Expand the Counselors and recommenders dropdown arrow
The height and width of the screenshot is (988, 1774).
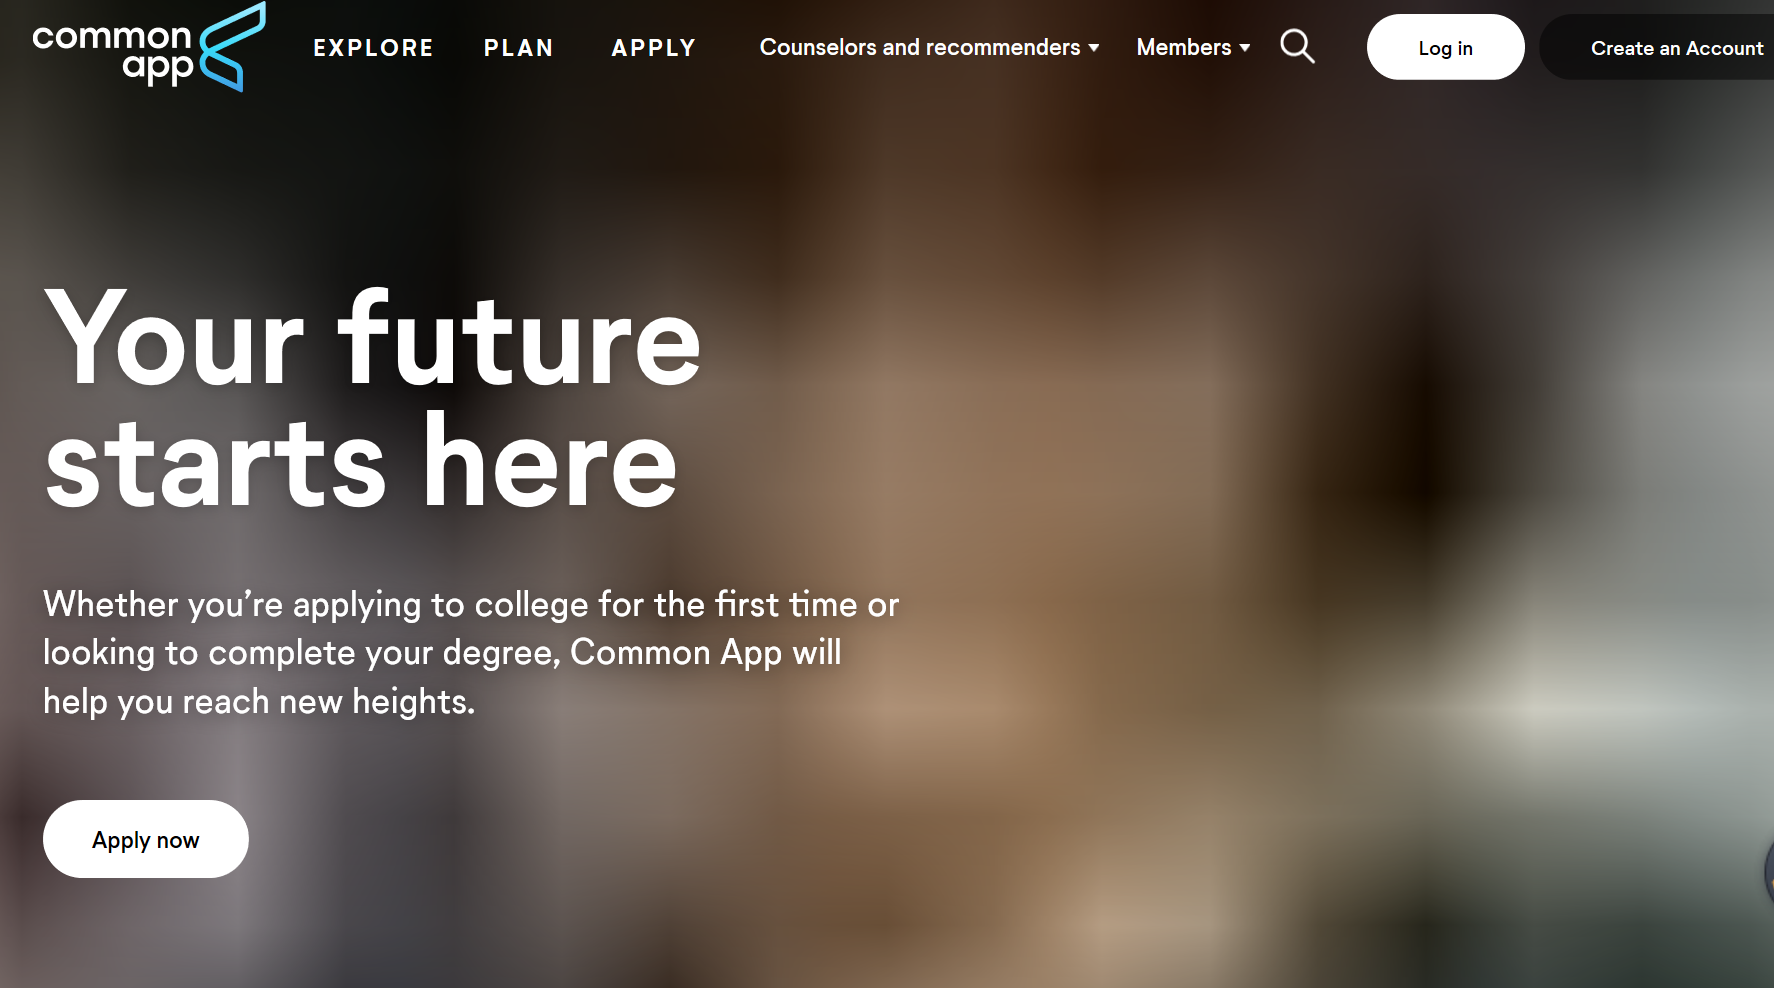click(x=1094, y=48)
